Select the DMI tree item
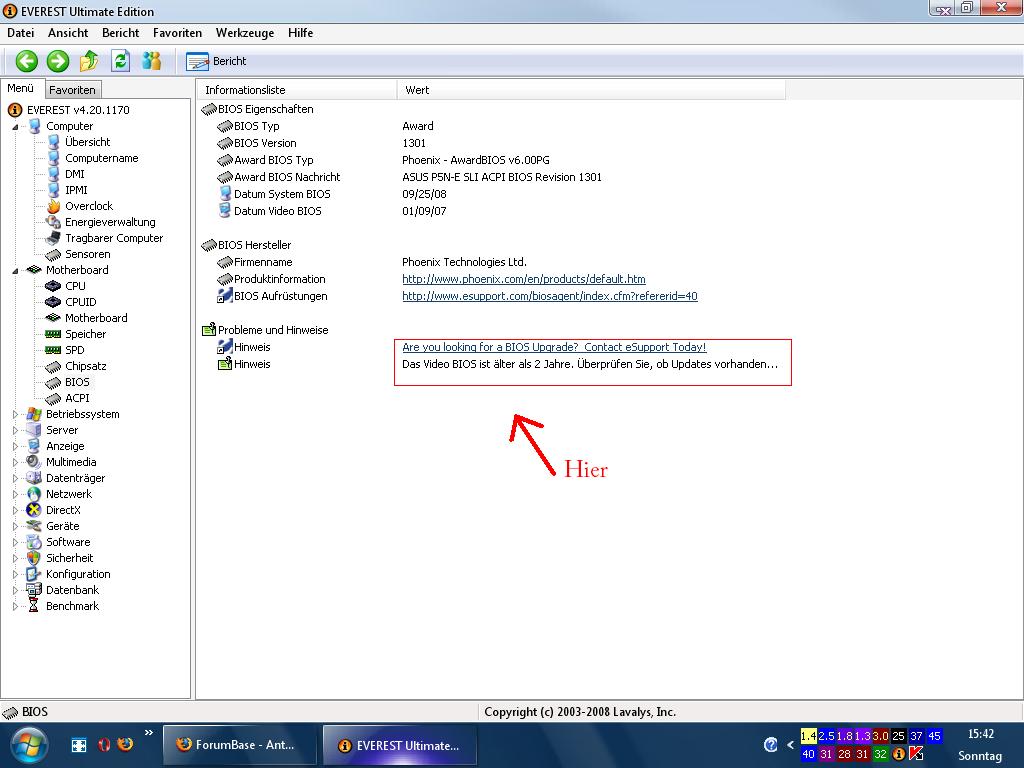 [74, 174]
